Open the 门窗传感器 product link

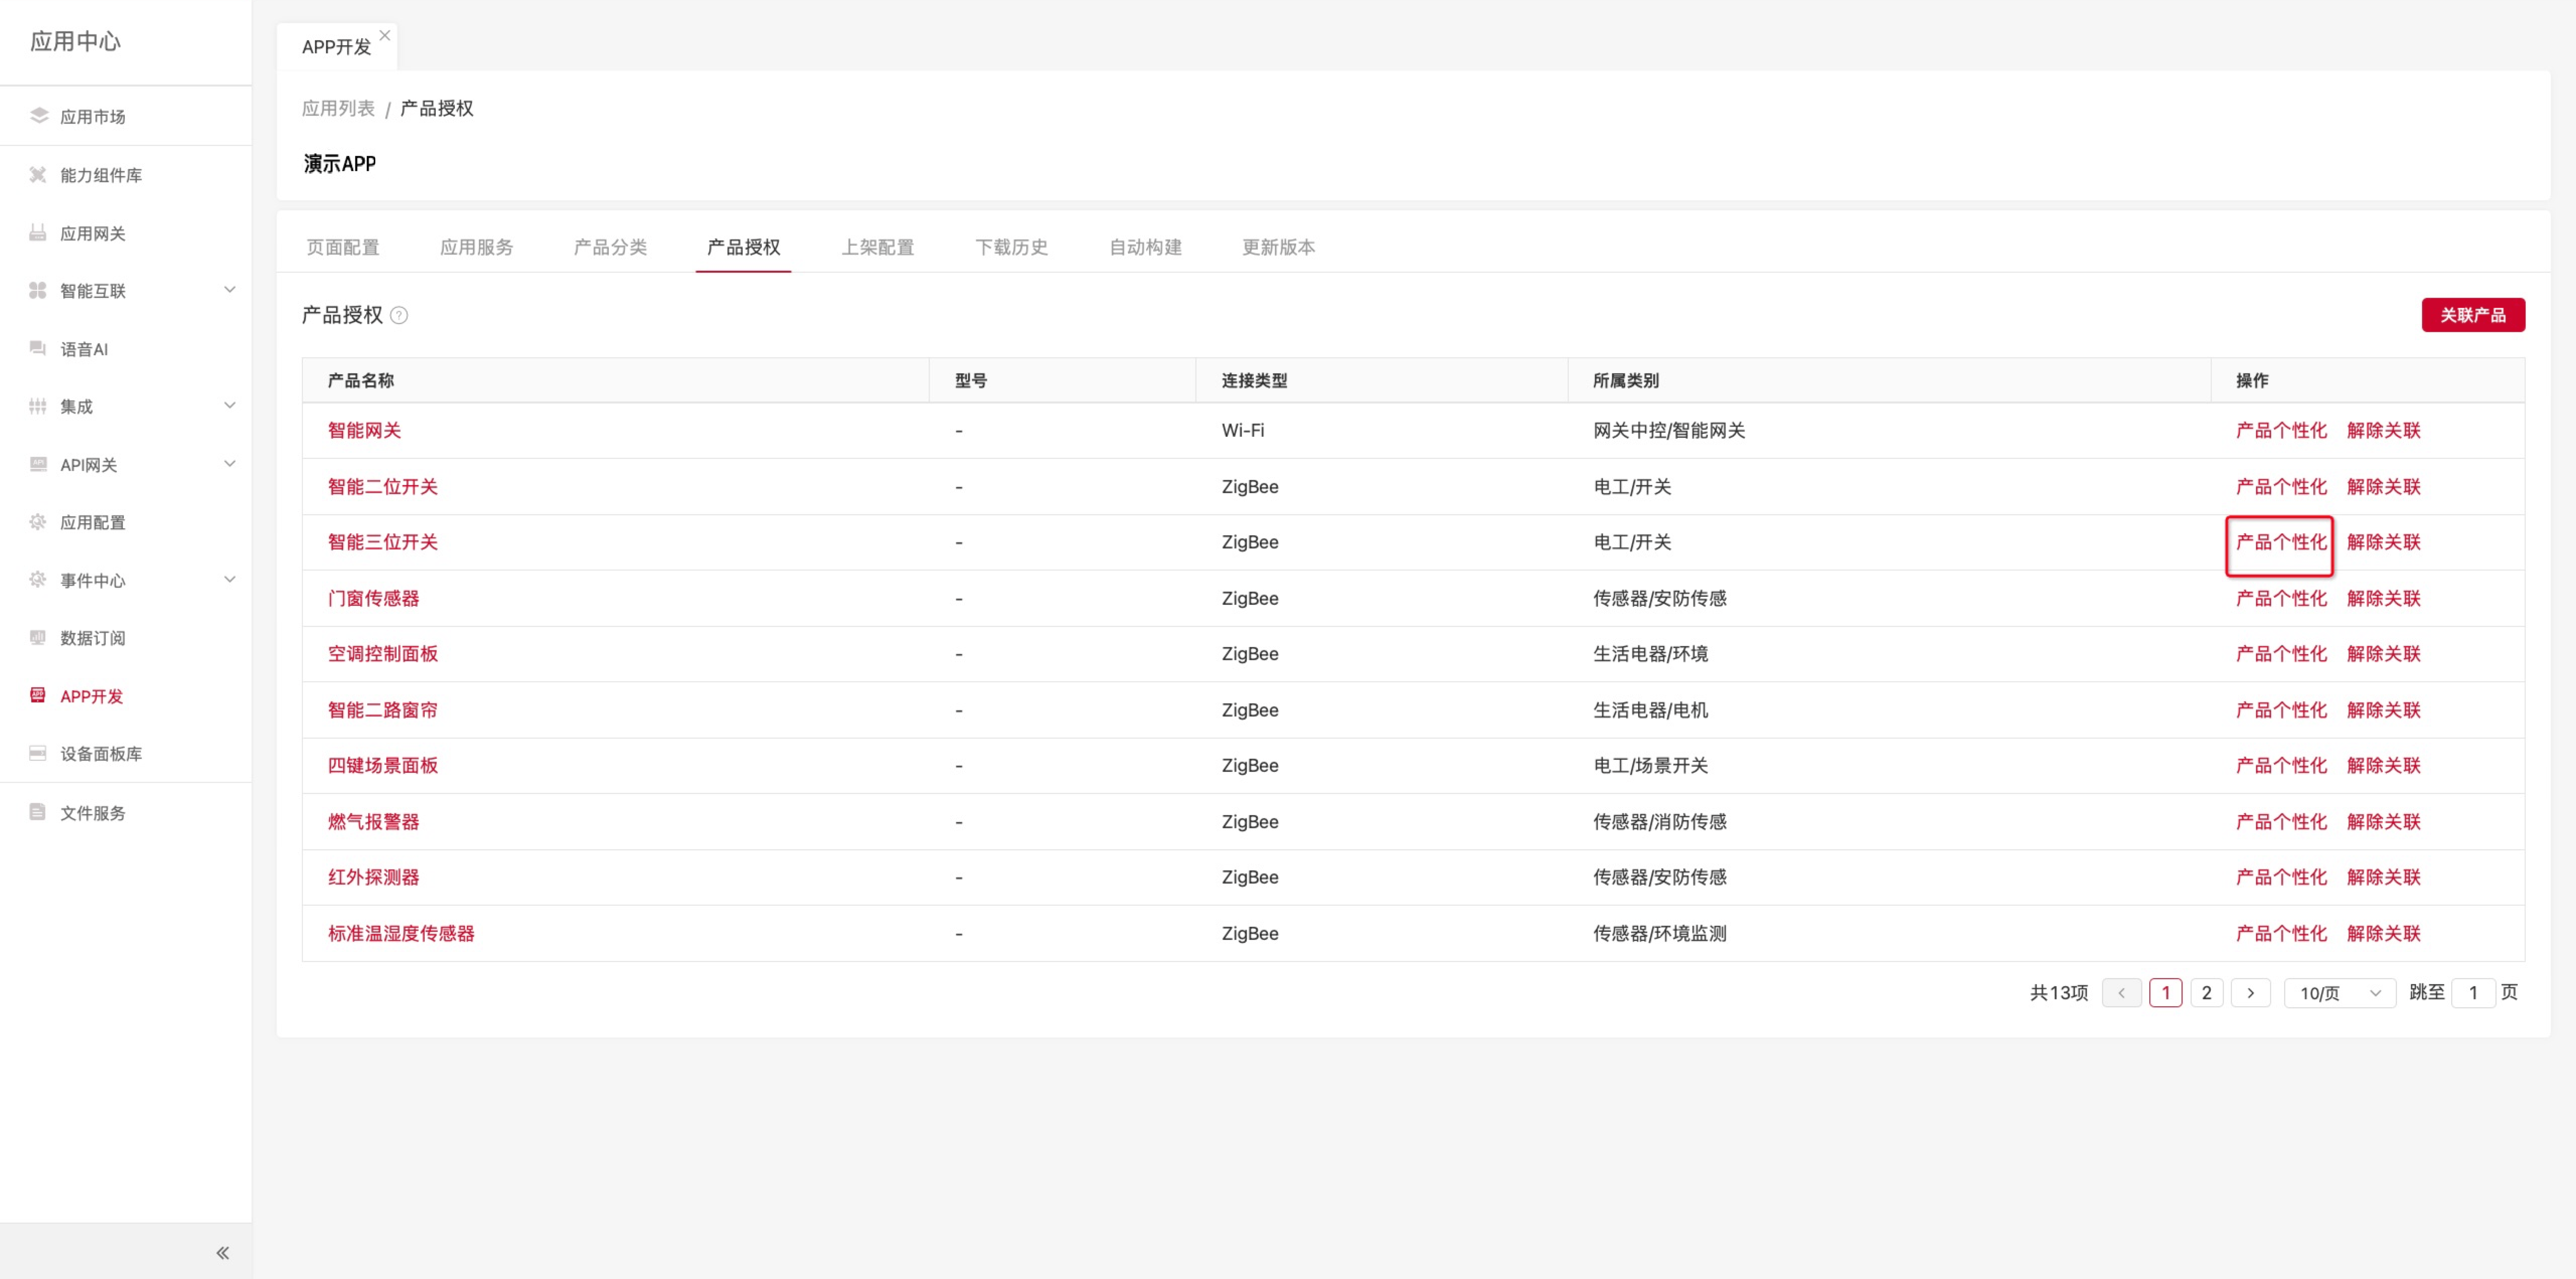tap(373, 598)
